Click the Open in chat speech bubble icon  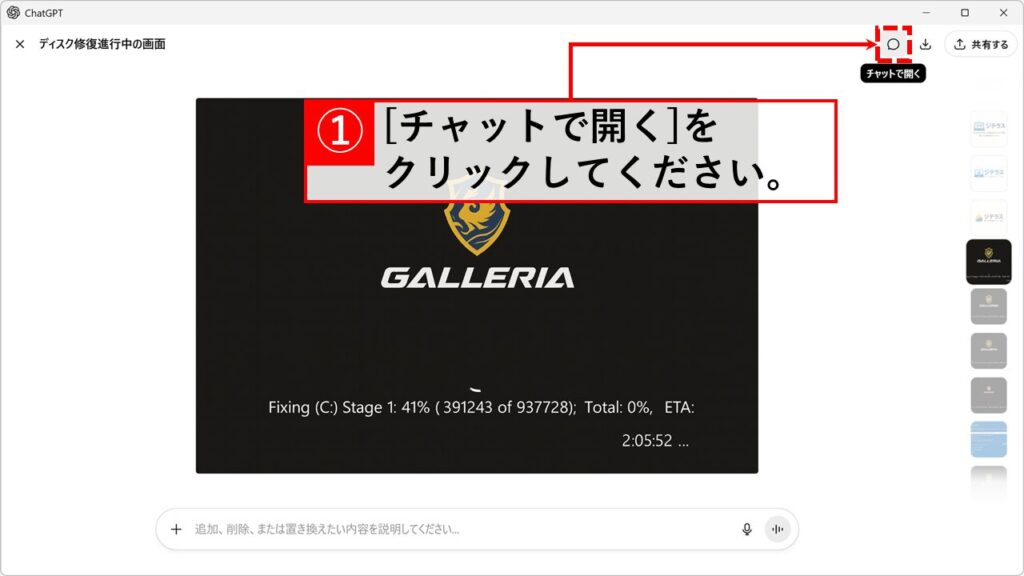pyautogui.click(x=893, y=44)
